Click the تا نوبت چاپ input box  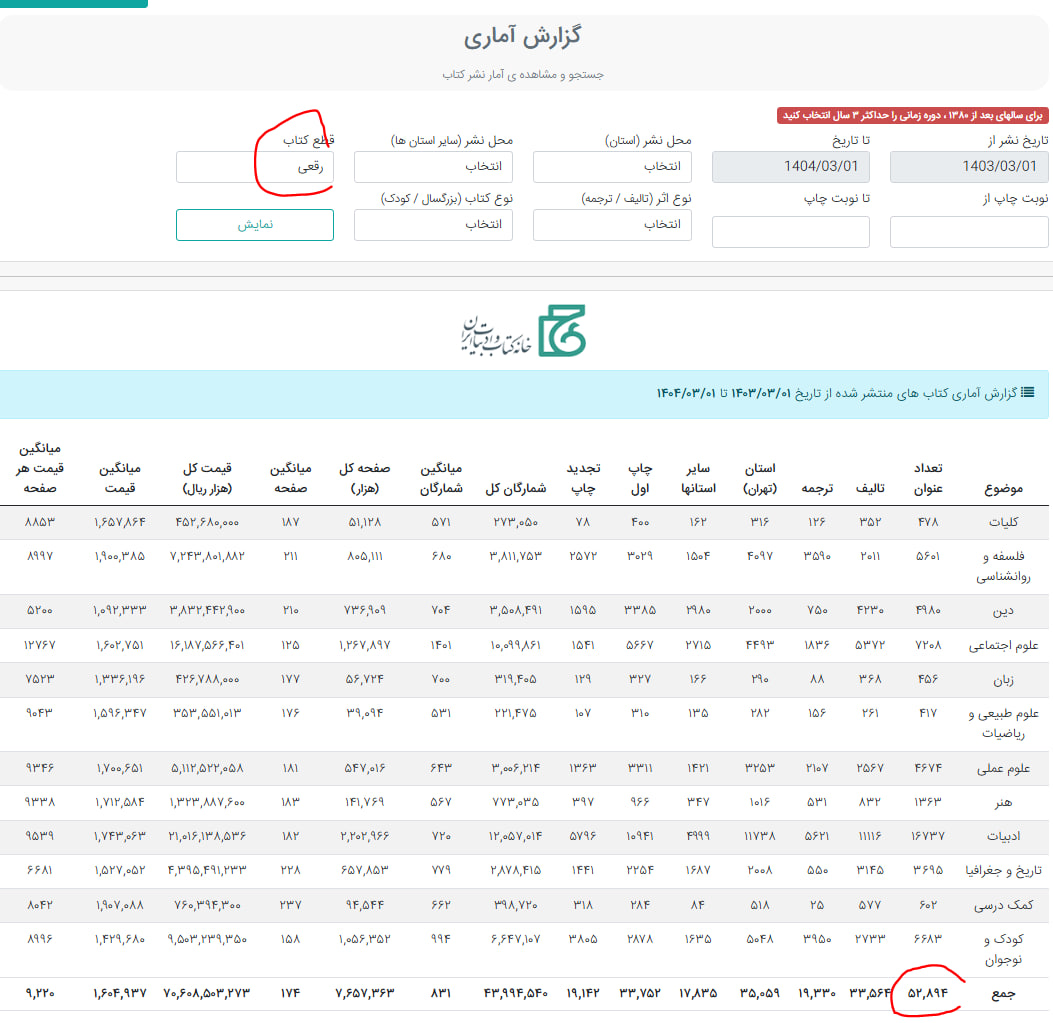point(790,232)
